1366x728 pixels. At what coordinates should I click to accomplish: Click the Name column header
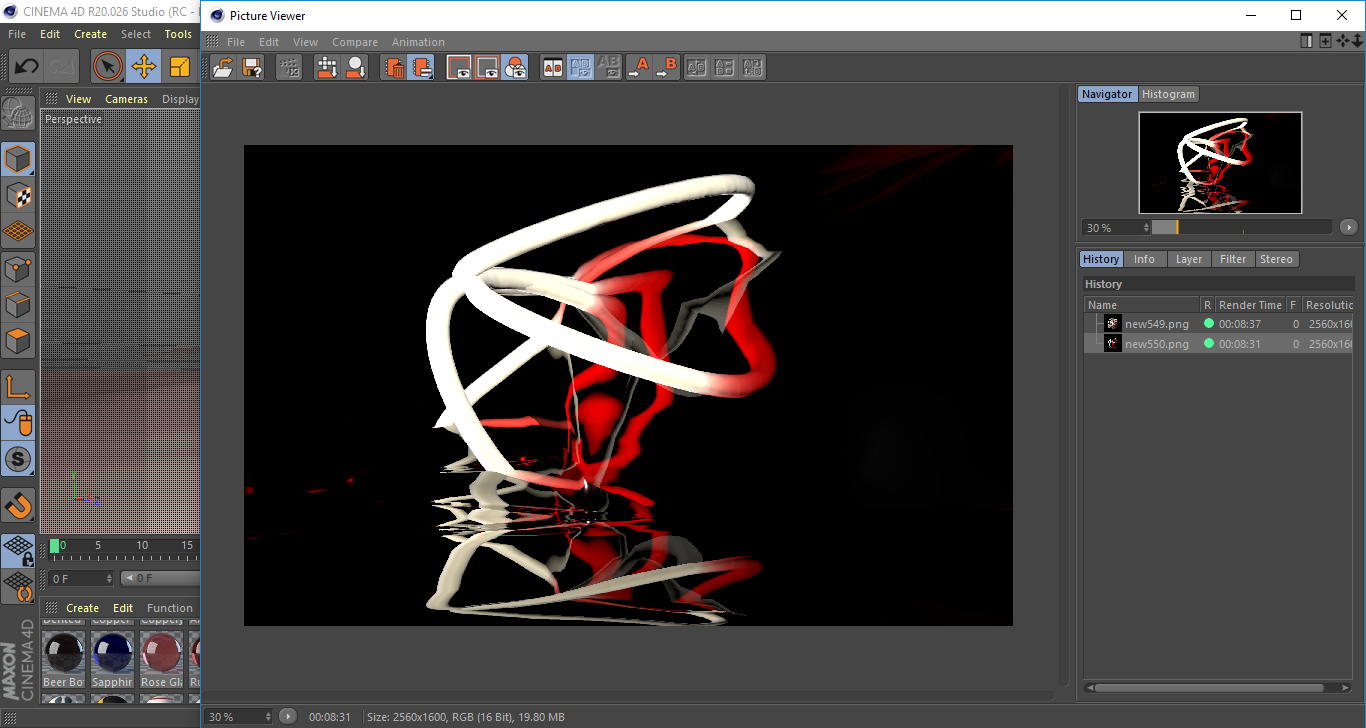point(1142,305)
